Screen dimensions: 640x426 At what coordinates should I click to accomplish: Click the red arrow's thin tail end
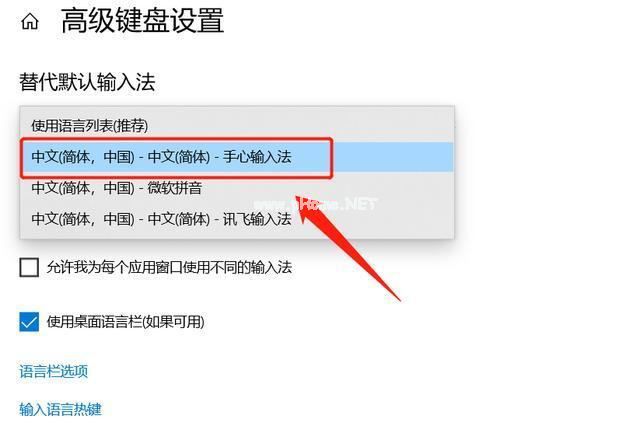click(398, 299)
